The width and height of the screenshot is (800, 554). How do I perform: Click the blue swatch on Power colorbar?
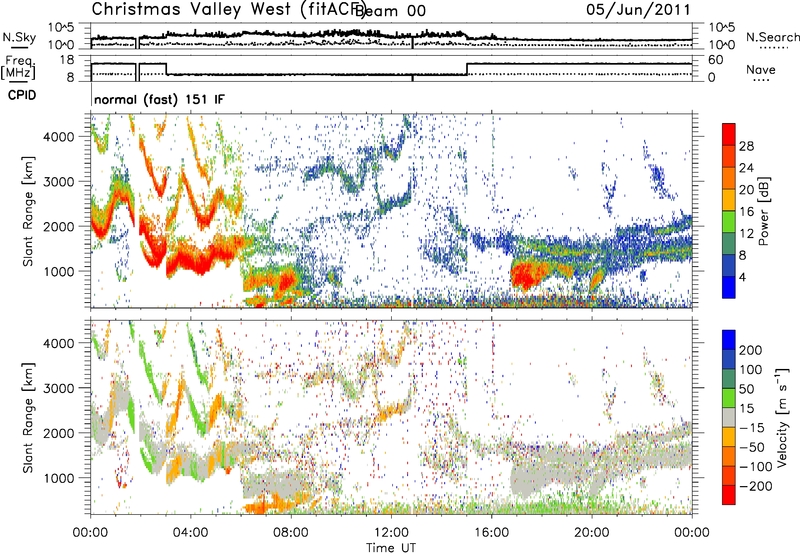coord(729,287)
